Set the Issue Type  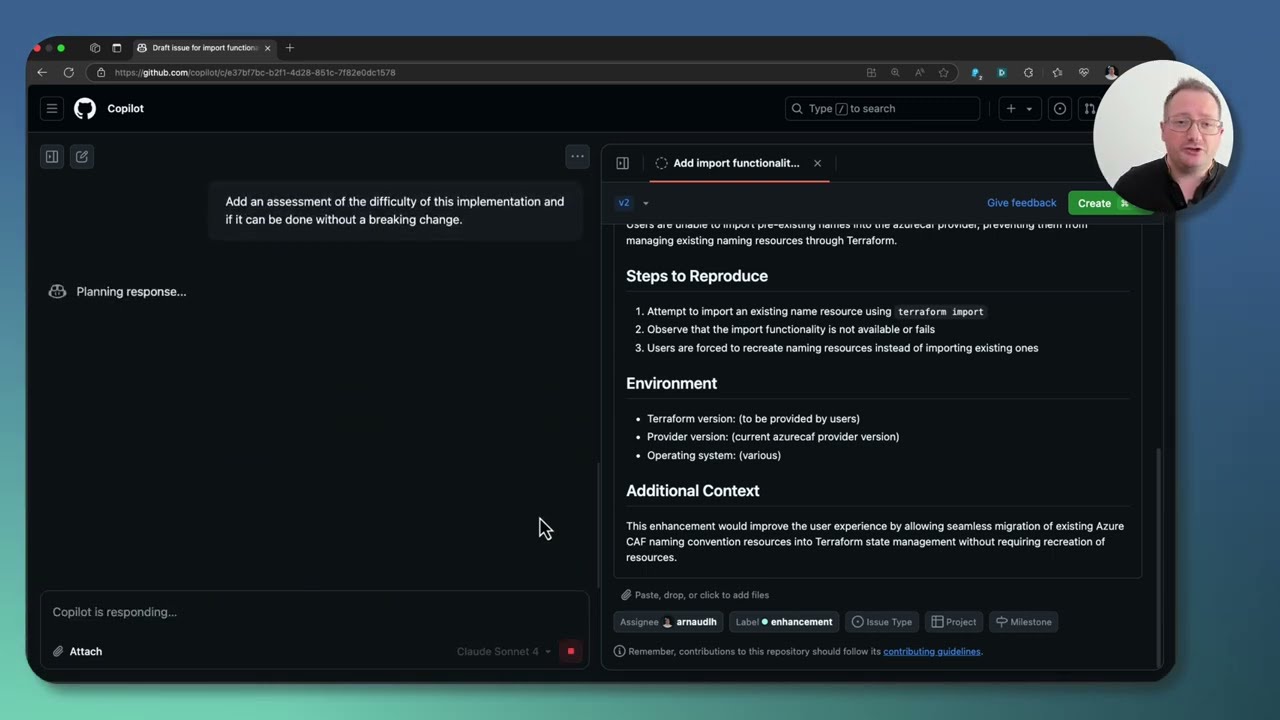click(x=882, y=622)
